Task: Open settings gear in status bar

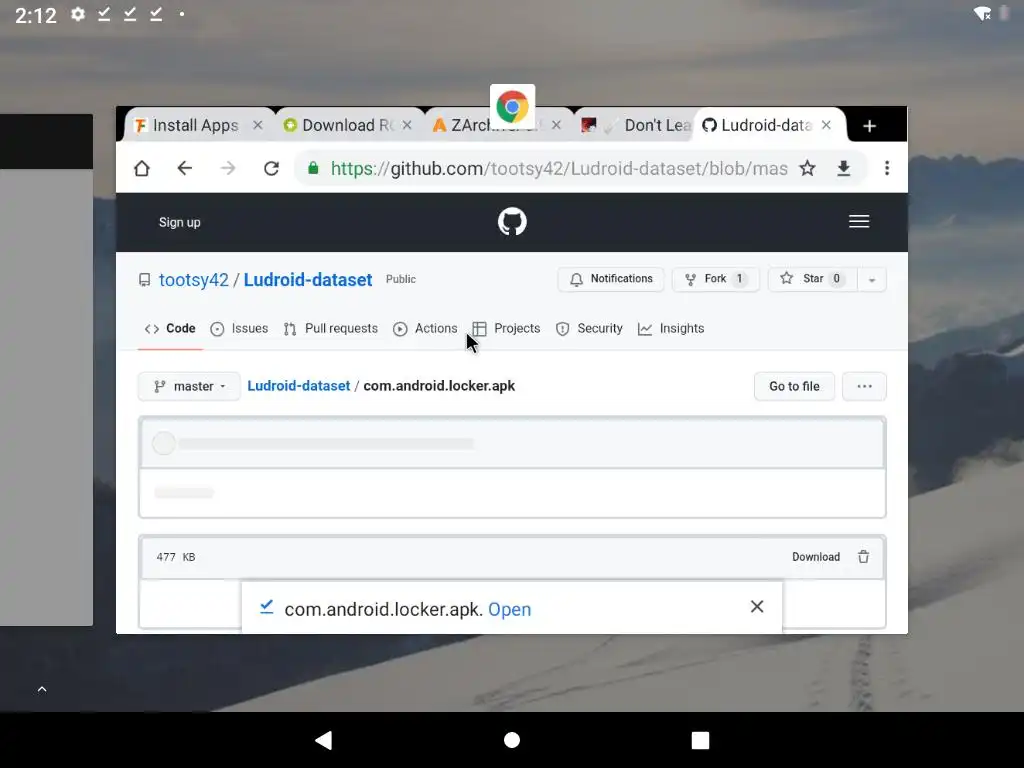Action: tap(78, 14)
